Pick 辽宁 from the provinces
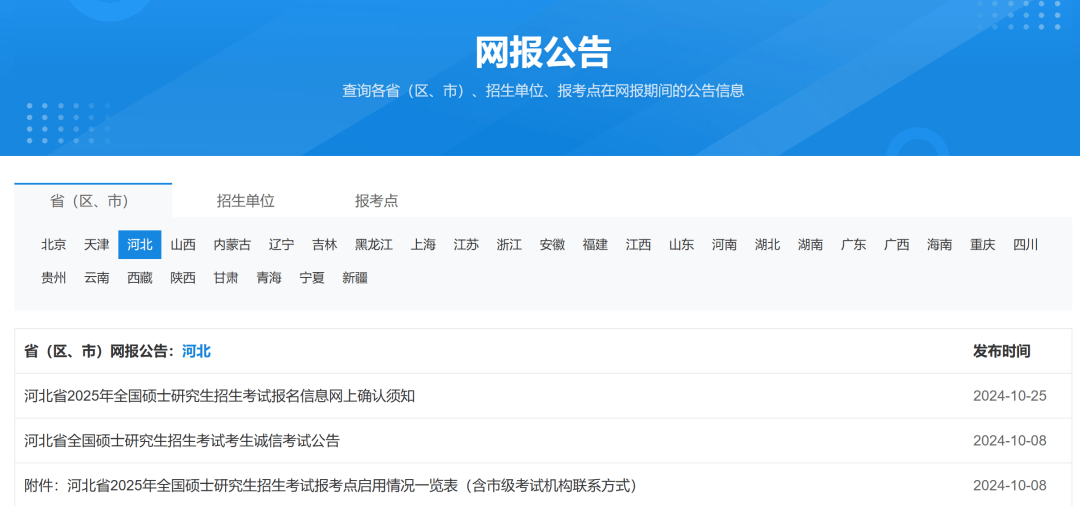Image resolution: width=1080 pixels, height=506 pixels. [281, 244]
